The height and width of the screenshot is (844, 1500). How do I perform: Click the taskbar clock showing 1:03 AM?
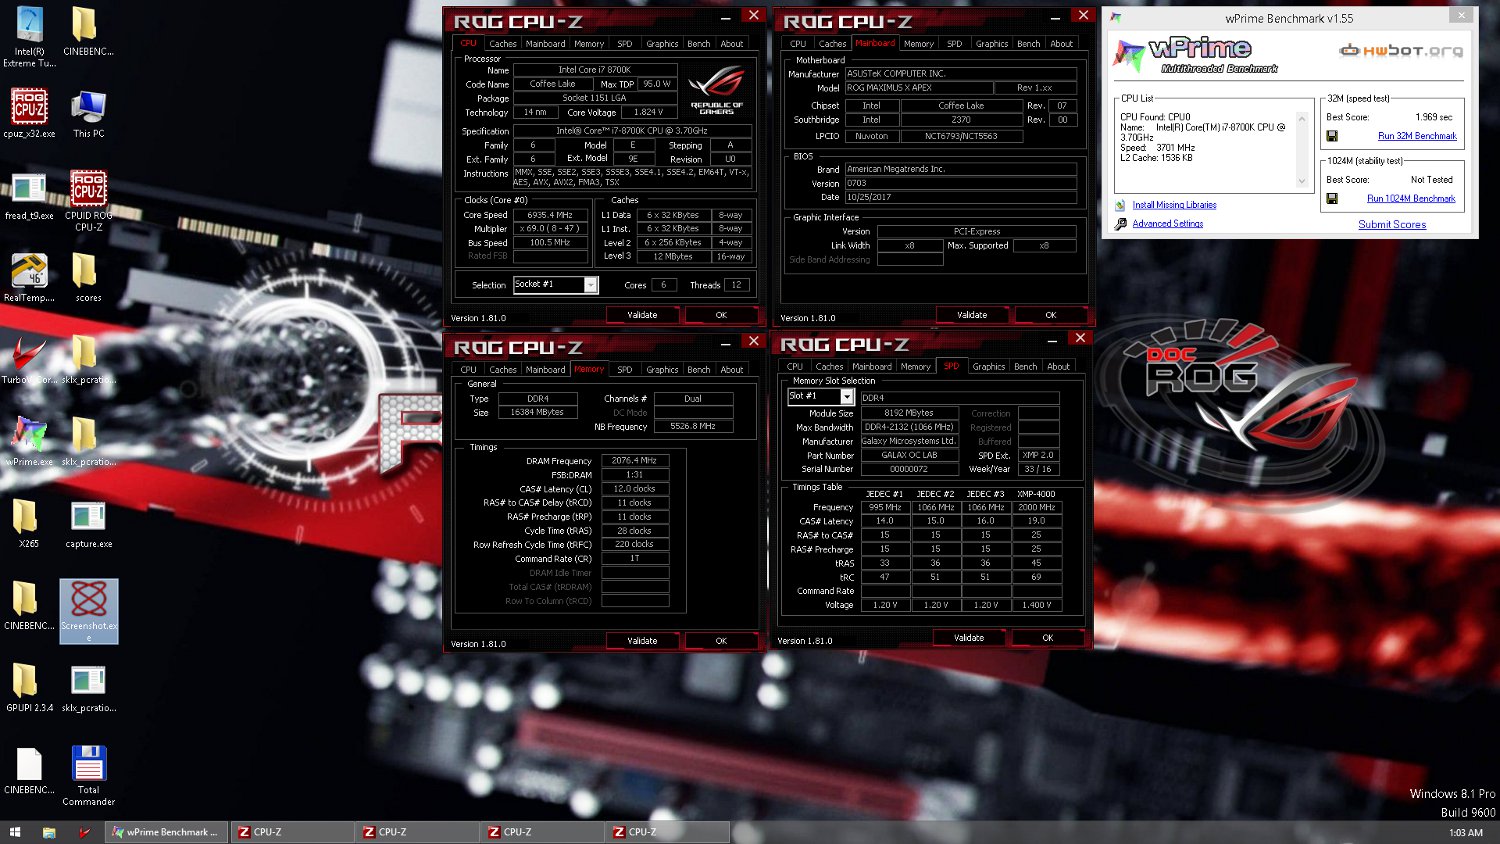pyautogui.click(x=1465, y=832)
